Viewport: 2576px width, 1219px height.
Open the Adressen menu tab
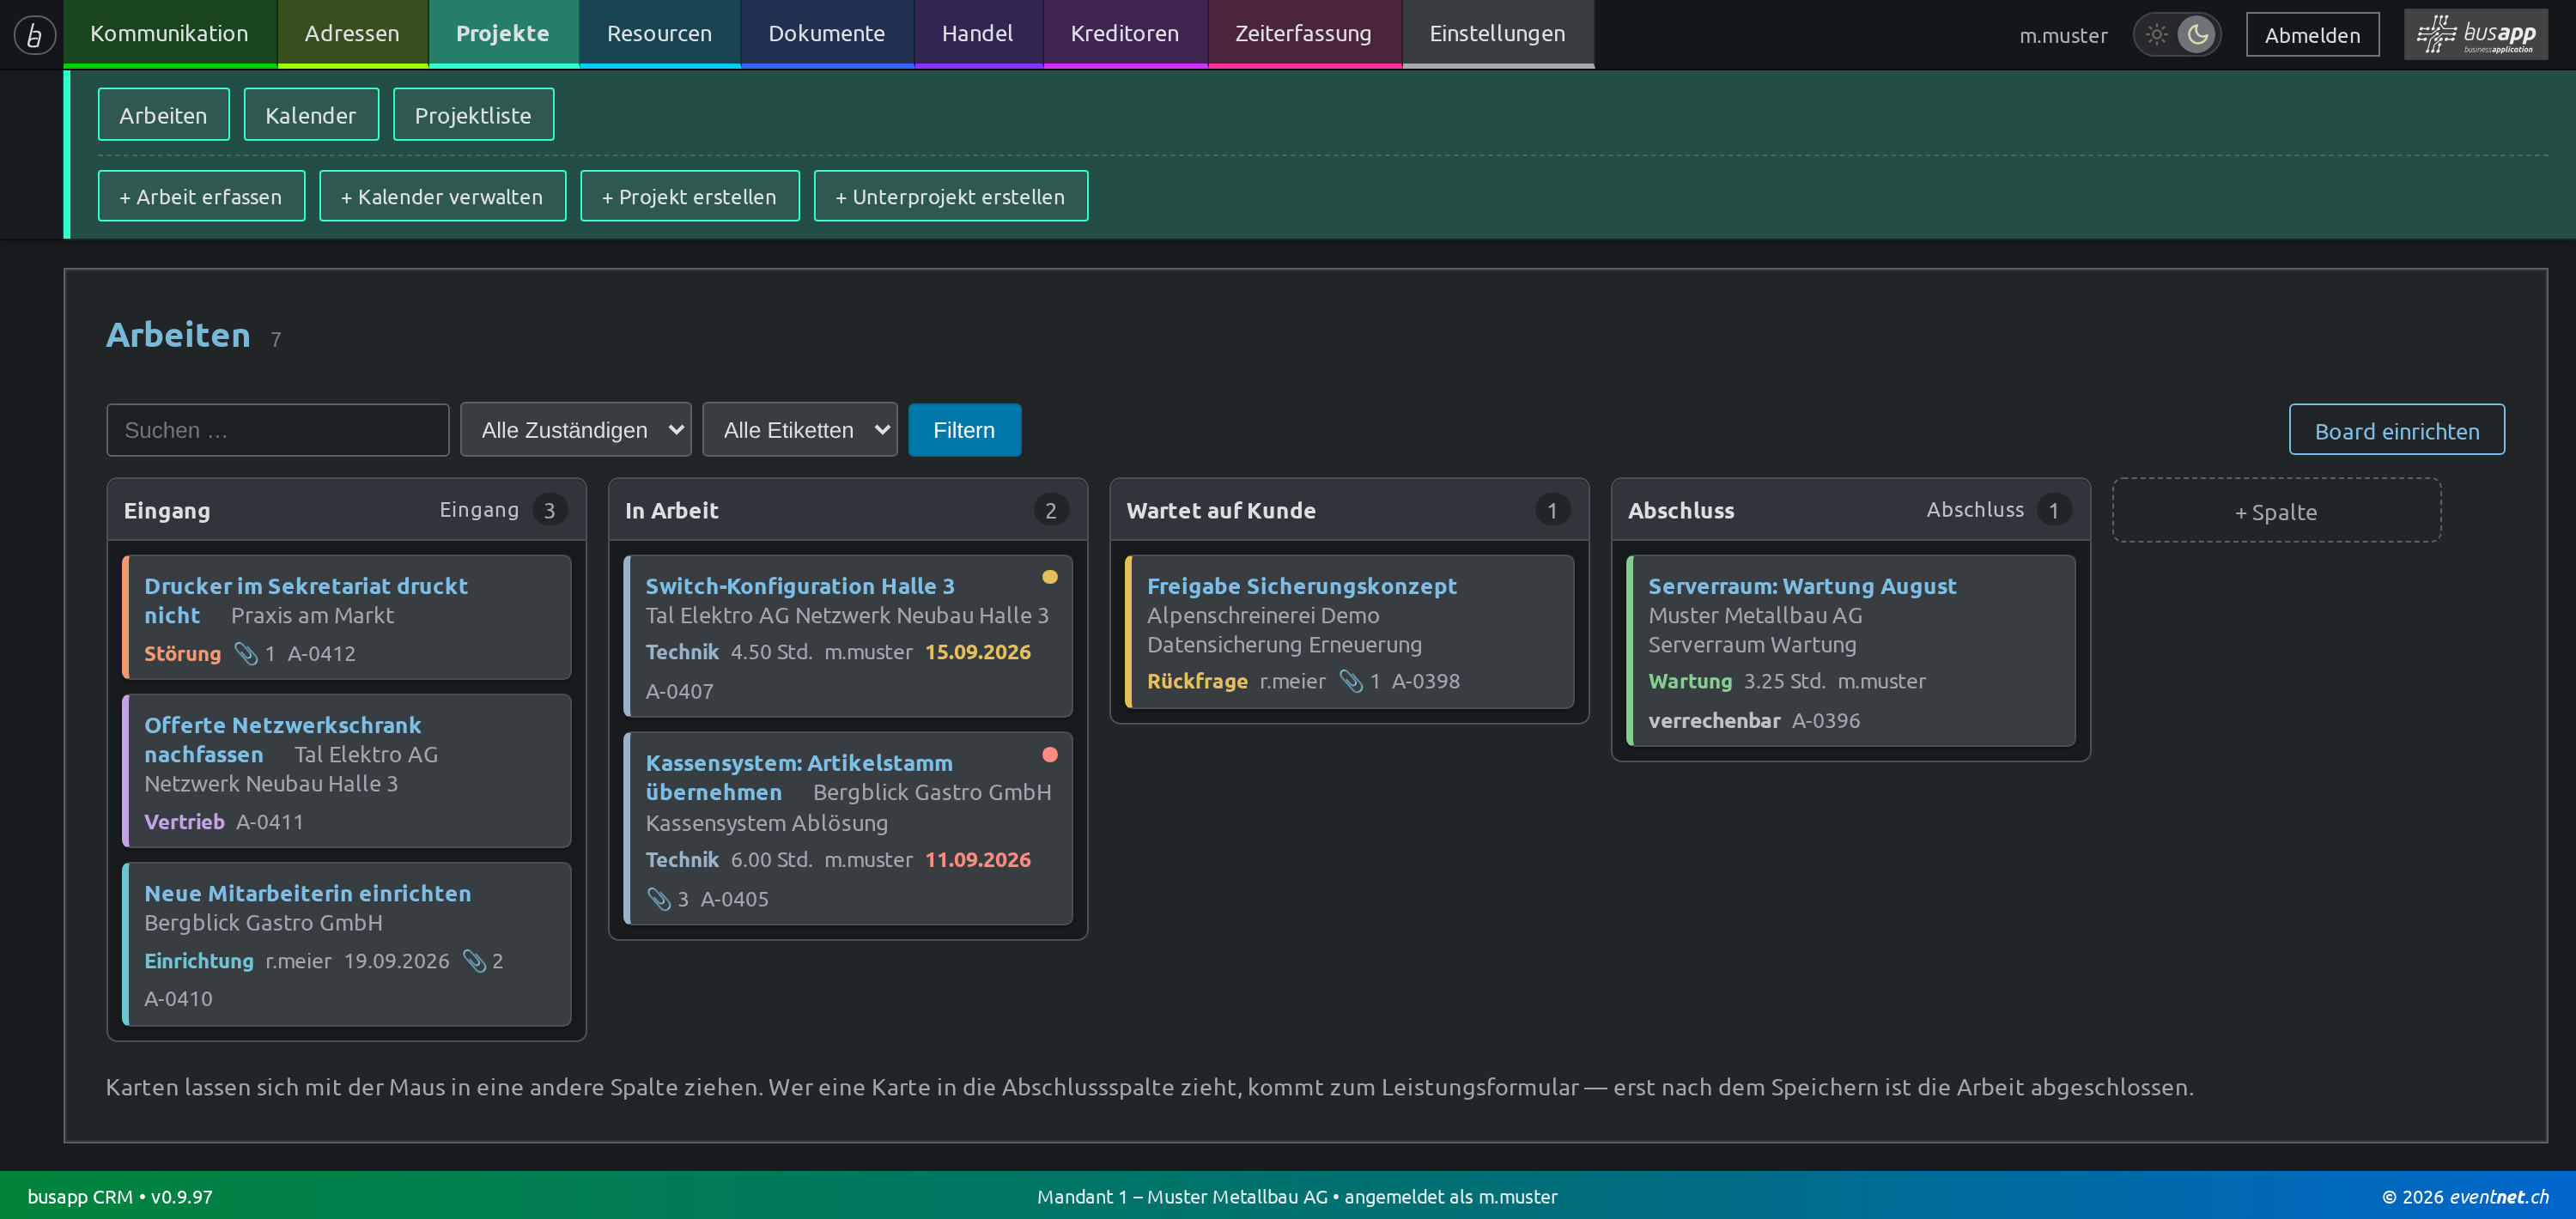click(352, 34)
